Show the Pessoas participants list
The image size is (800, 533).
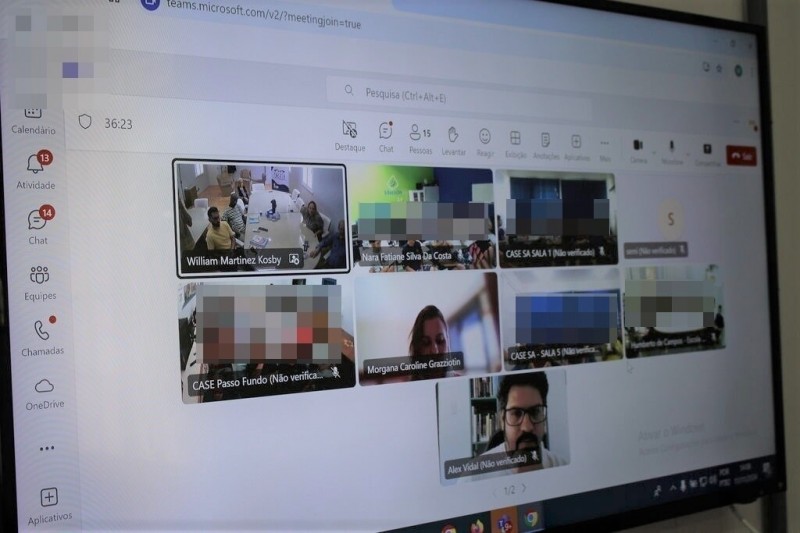pos(420,139)
